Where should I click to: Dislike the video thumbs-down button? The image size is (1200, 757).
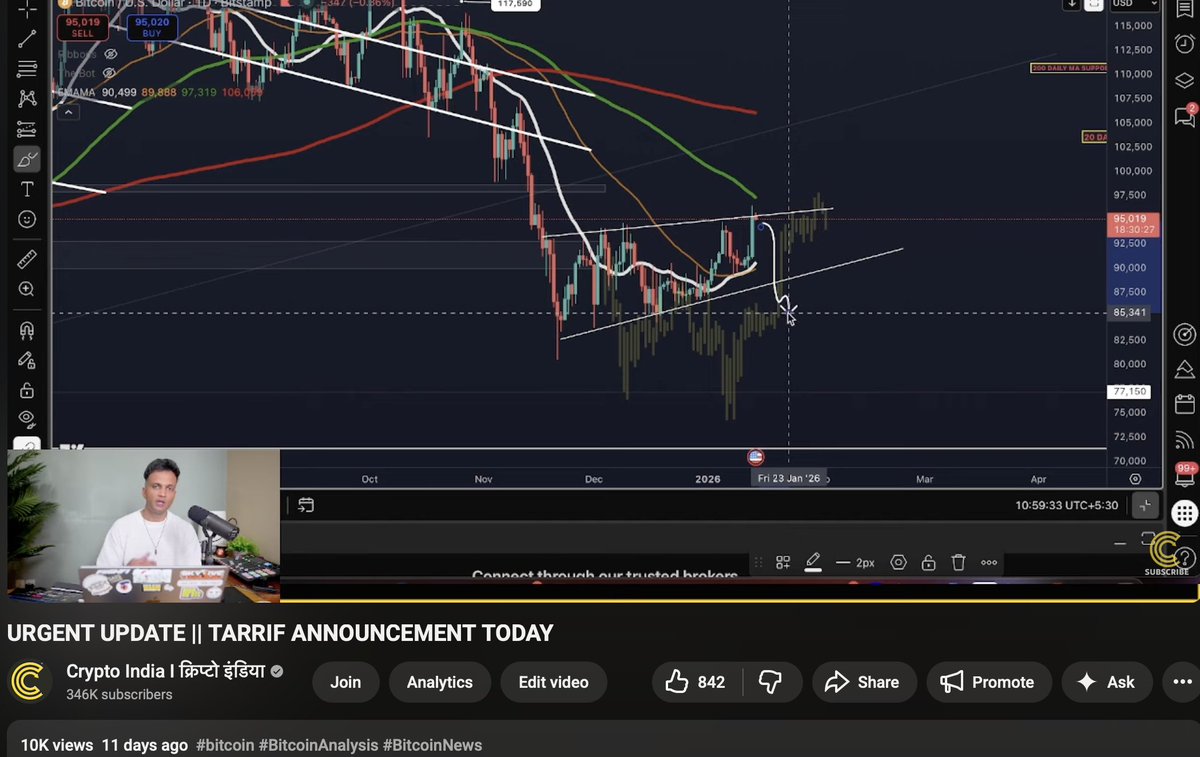(770, 682)
